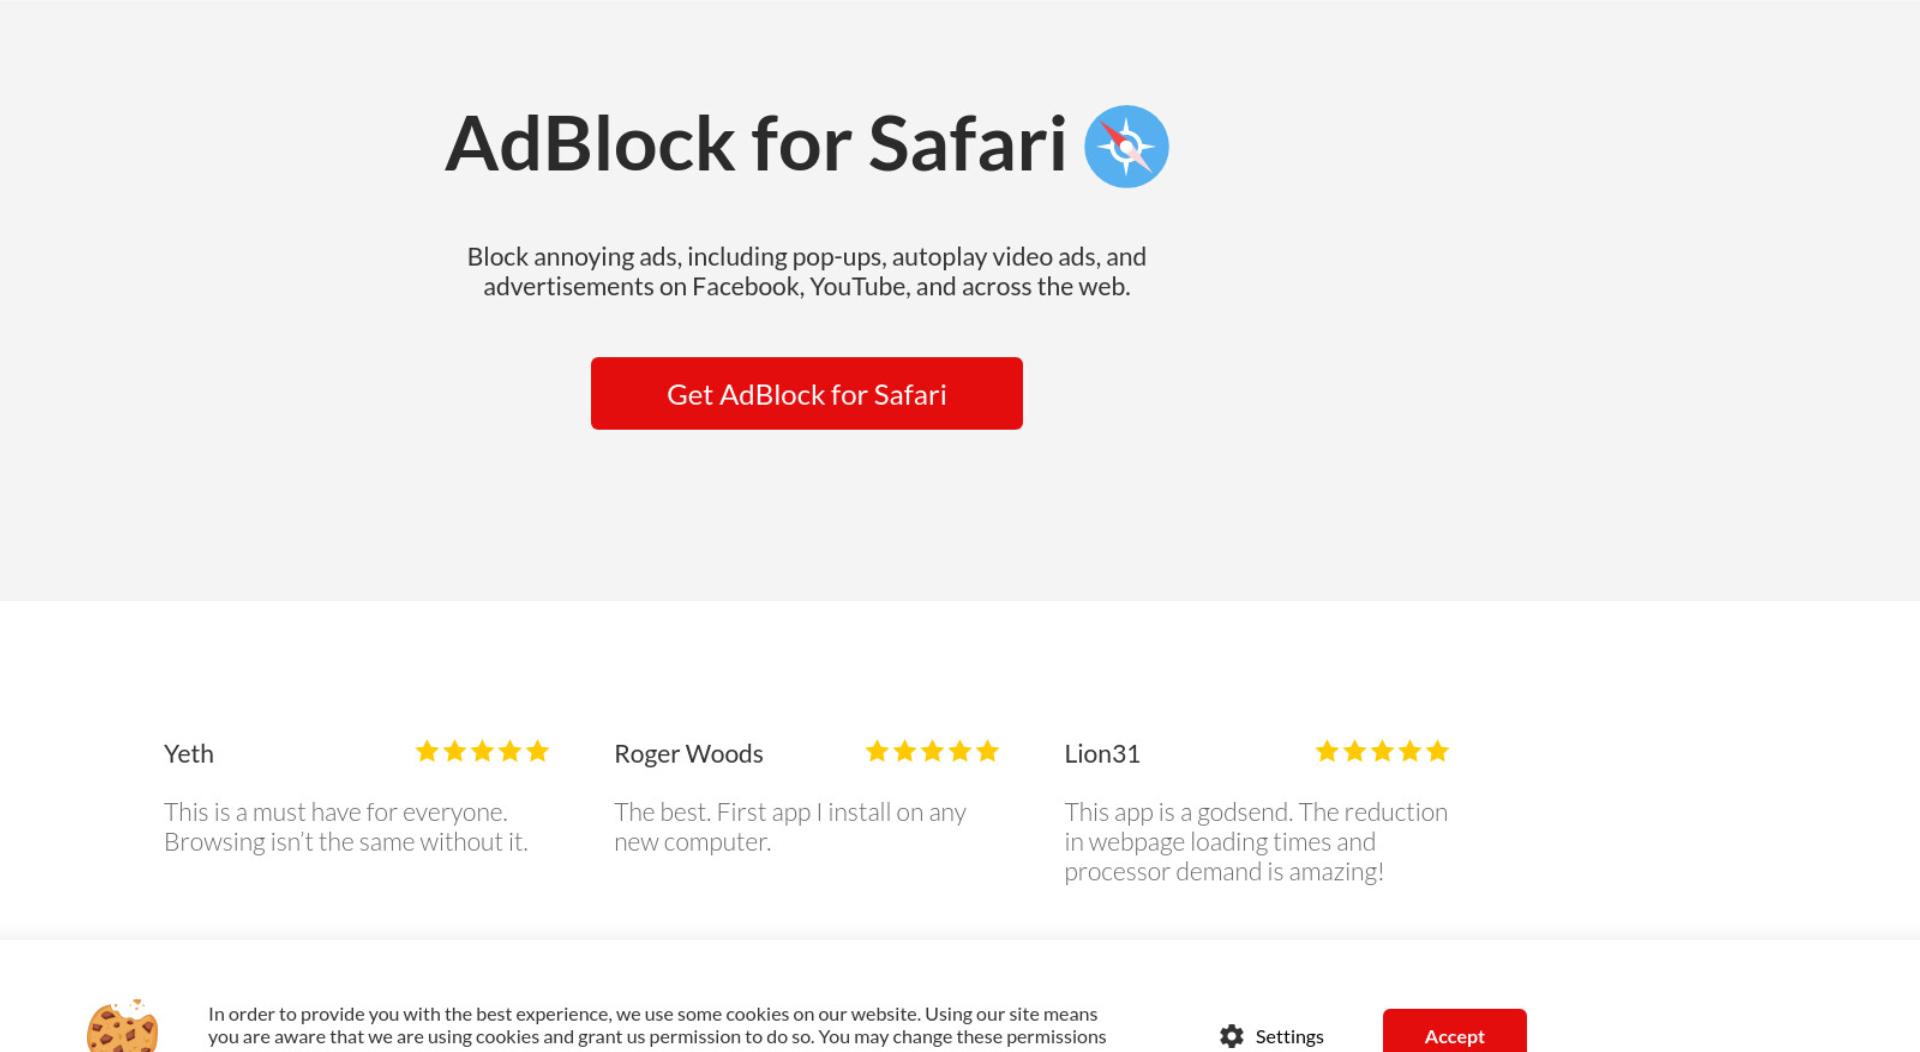The height and width of the screenshot is (1052, 1920).
Task: Select the reviewer name Yeth
Action: tap(189, 754)
